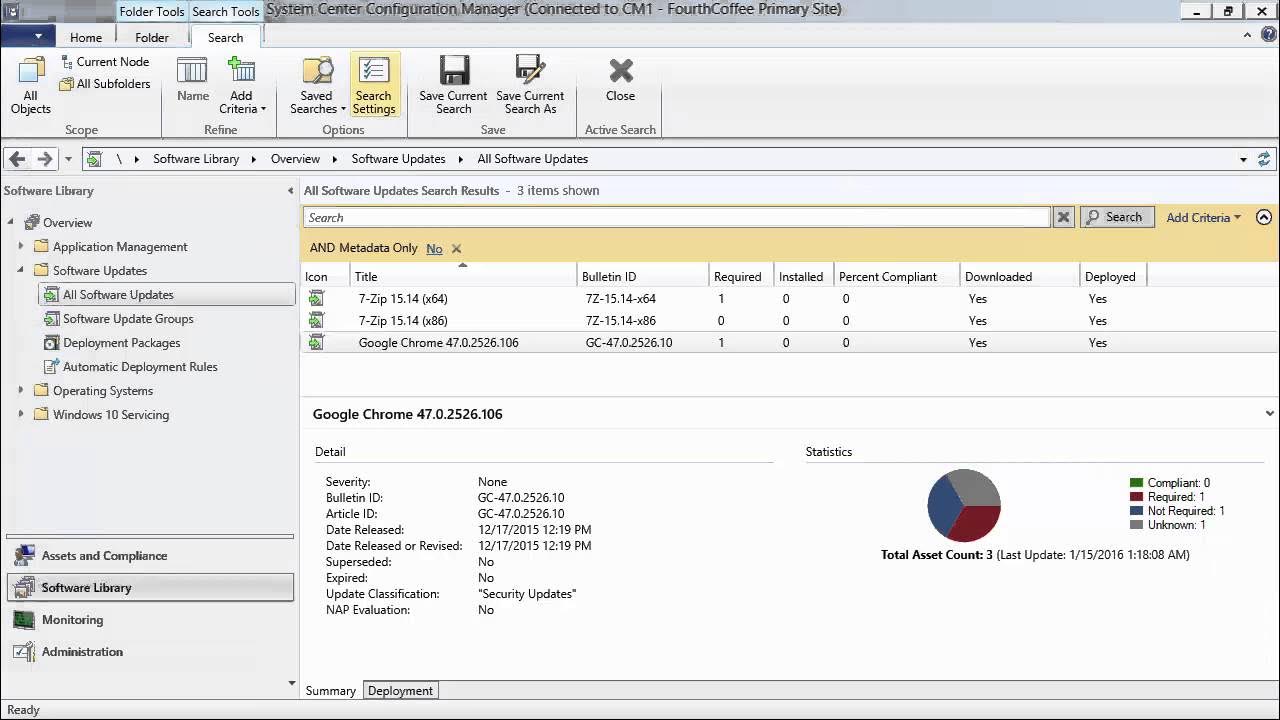Select Windows 10 Servicing folder

101,415
